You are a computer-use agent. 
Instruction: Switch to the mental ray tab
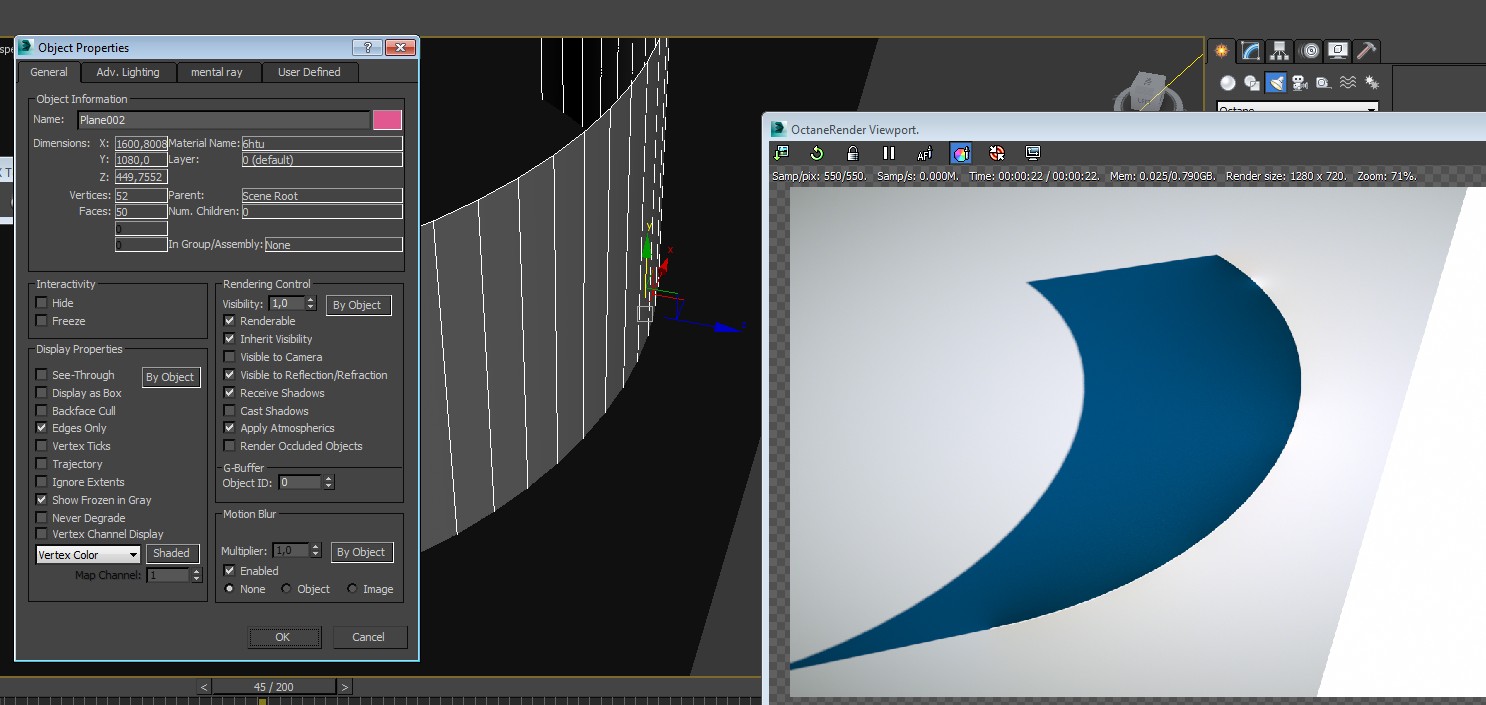pos(217,72)
